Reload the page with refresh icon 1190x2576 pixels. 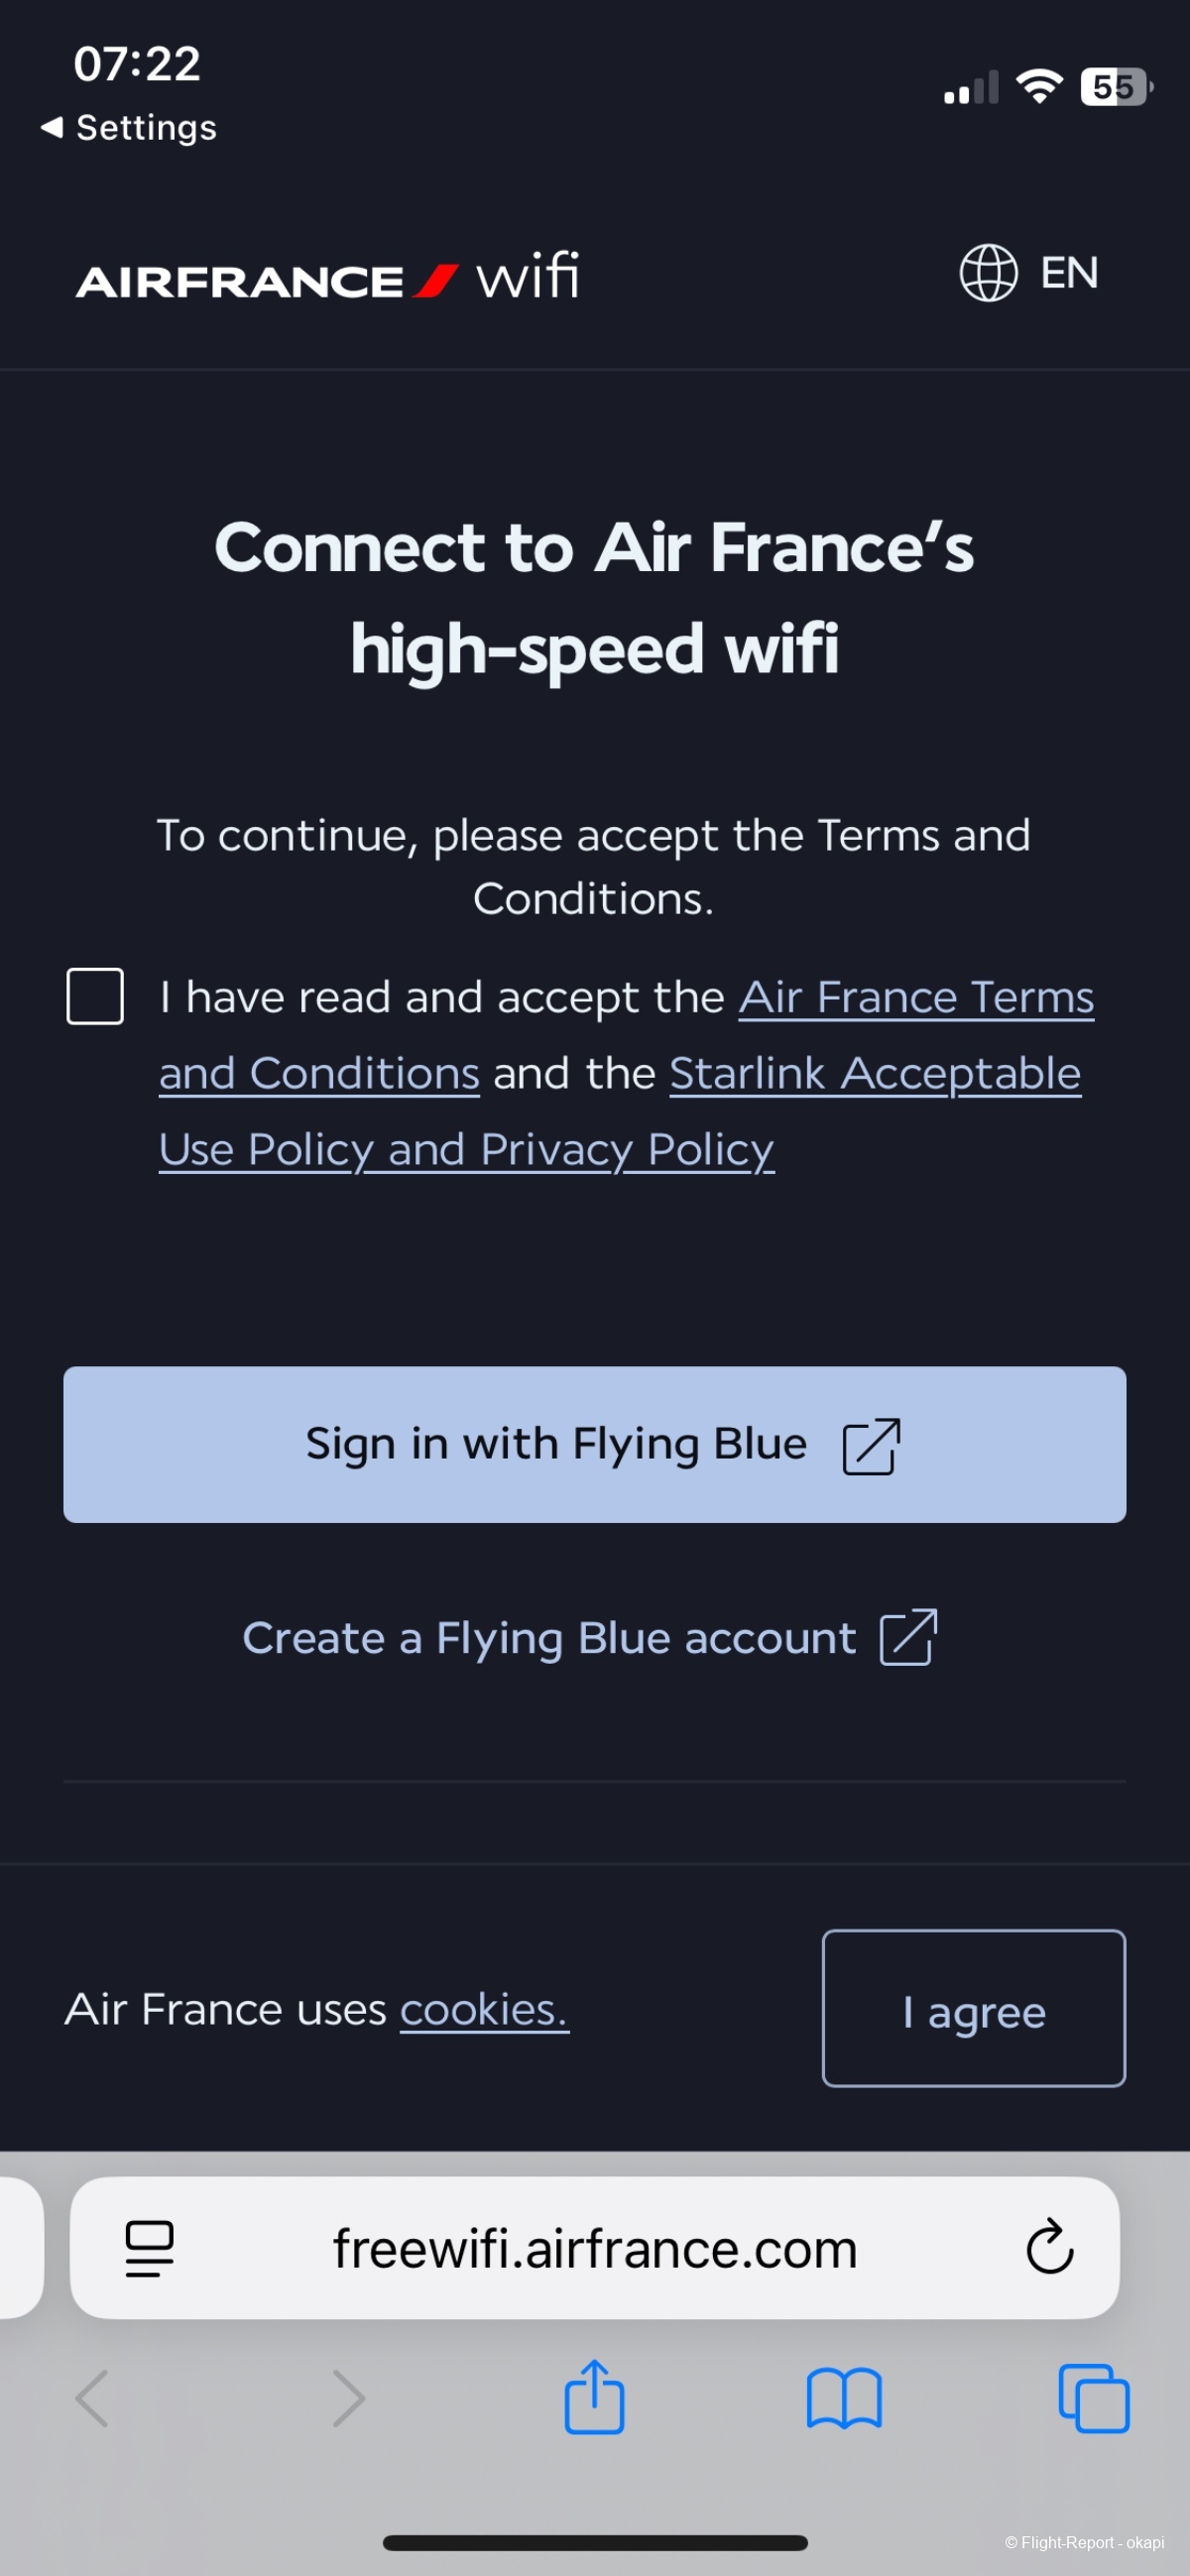[1049, 2248]
